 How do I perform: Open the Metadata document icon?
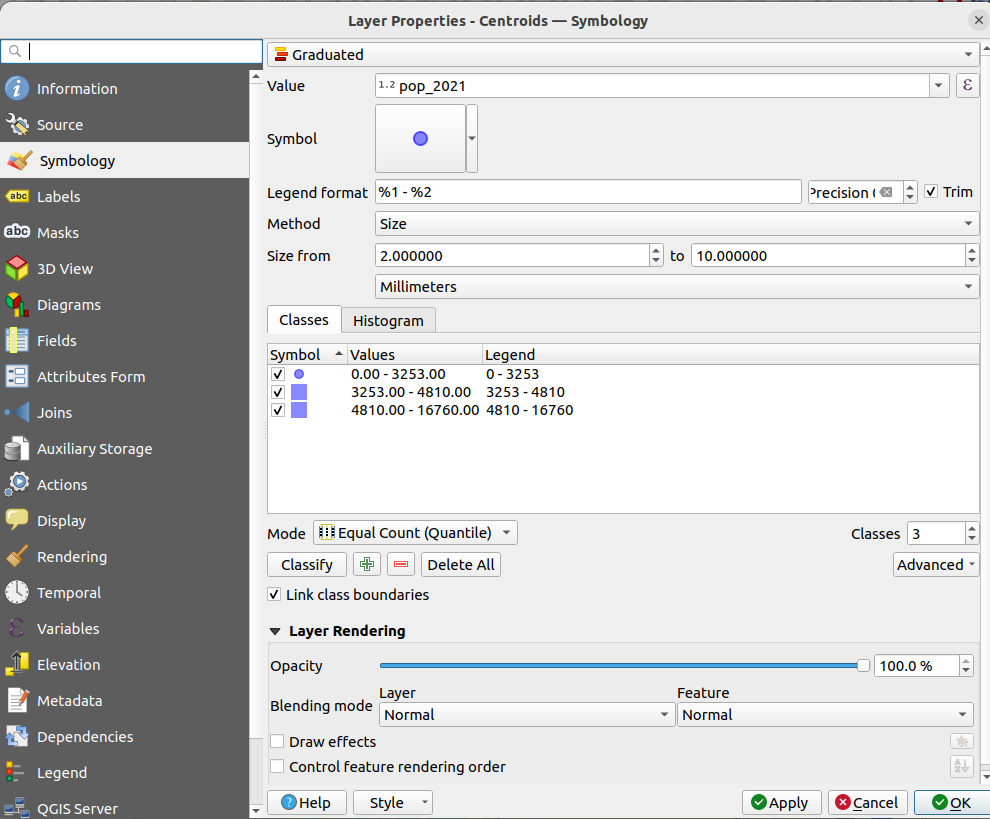coord(17,700)
